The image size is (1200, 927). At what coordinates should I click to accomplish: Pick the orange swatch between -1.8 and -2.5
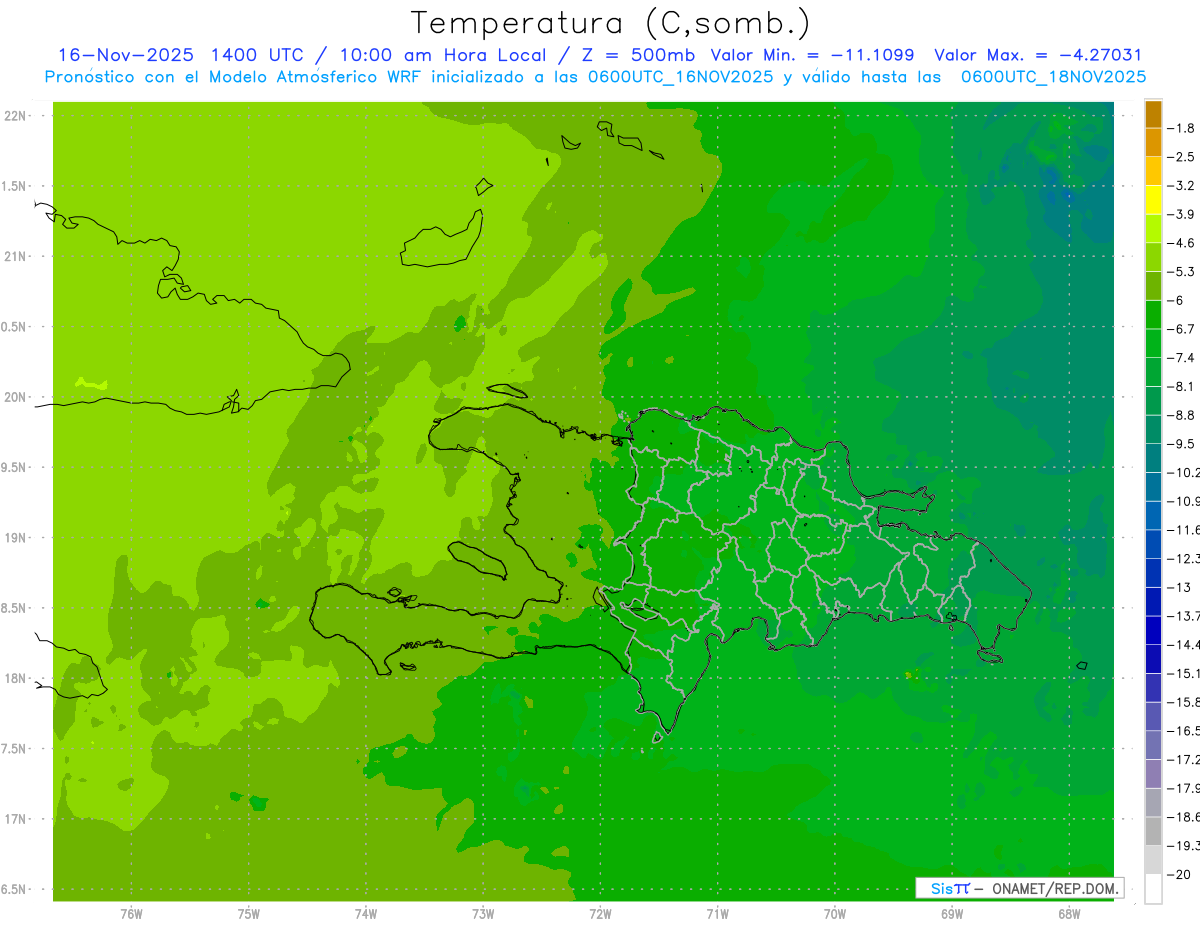pyautogui.click(x=1153, y=143)
